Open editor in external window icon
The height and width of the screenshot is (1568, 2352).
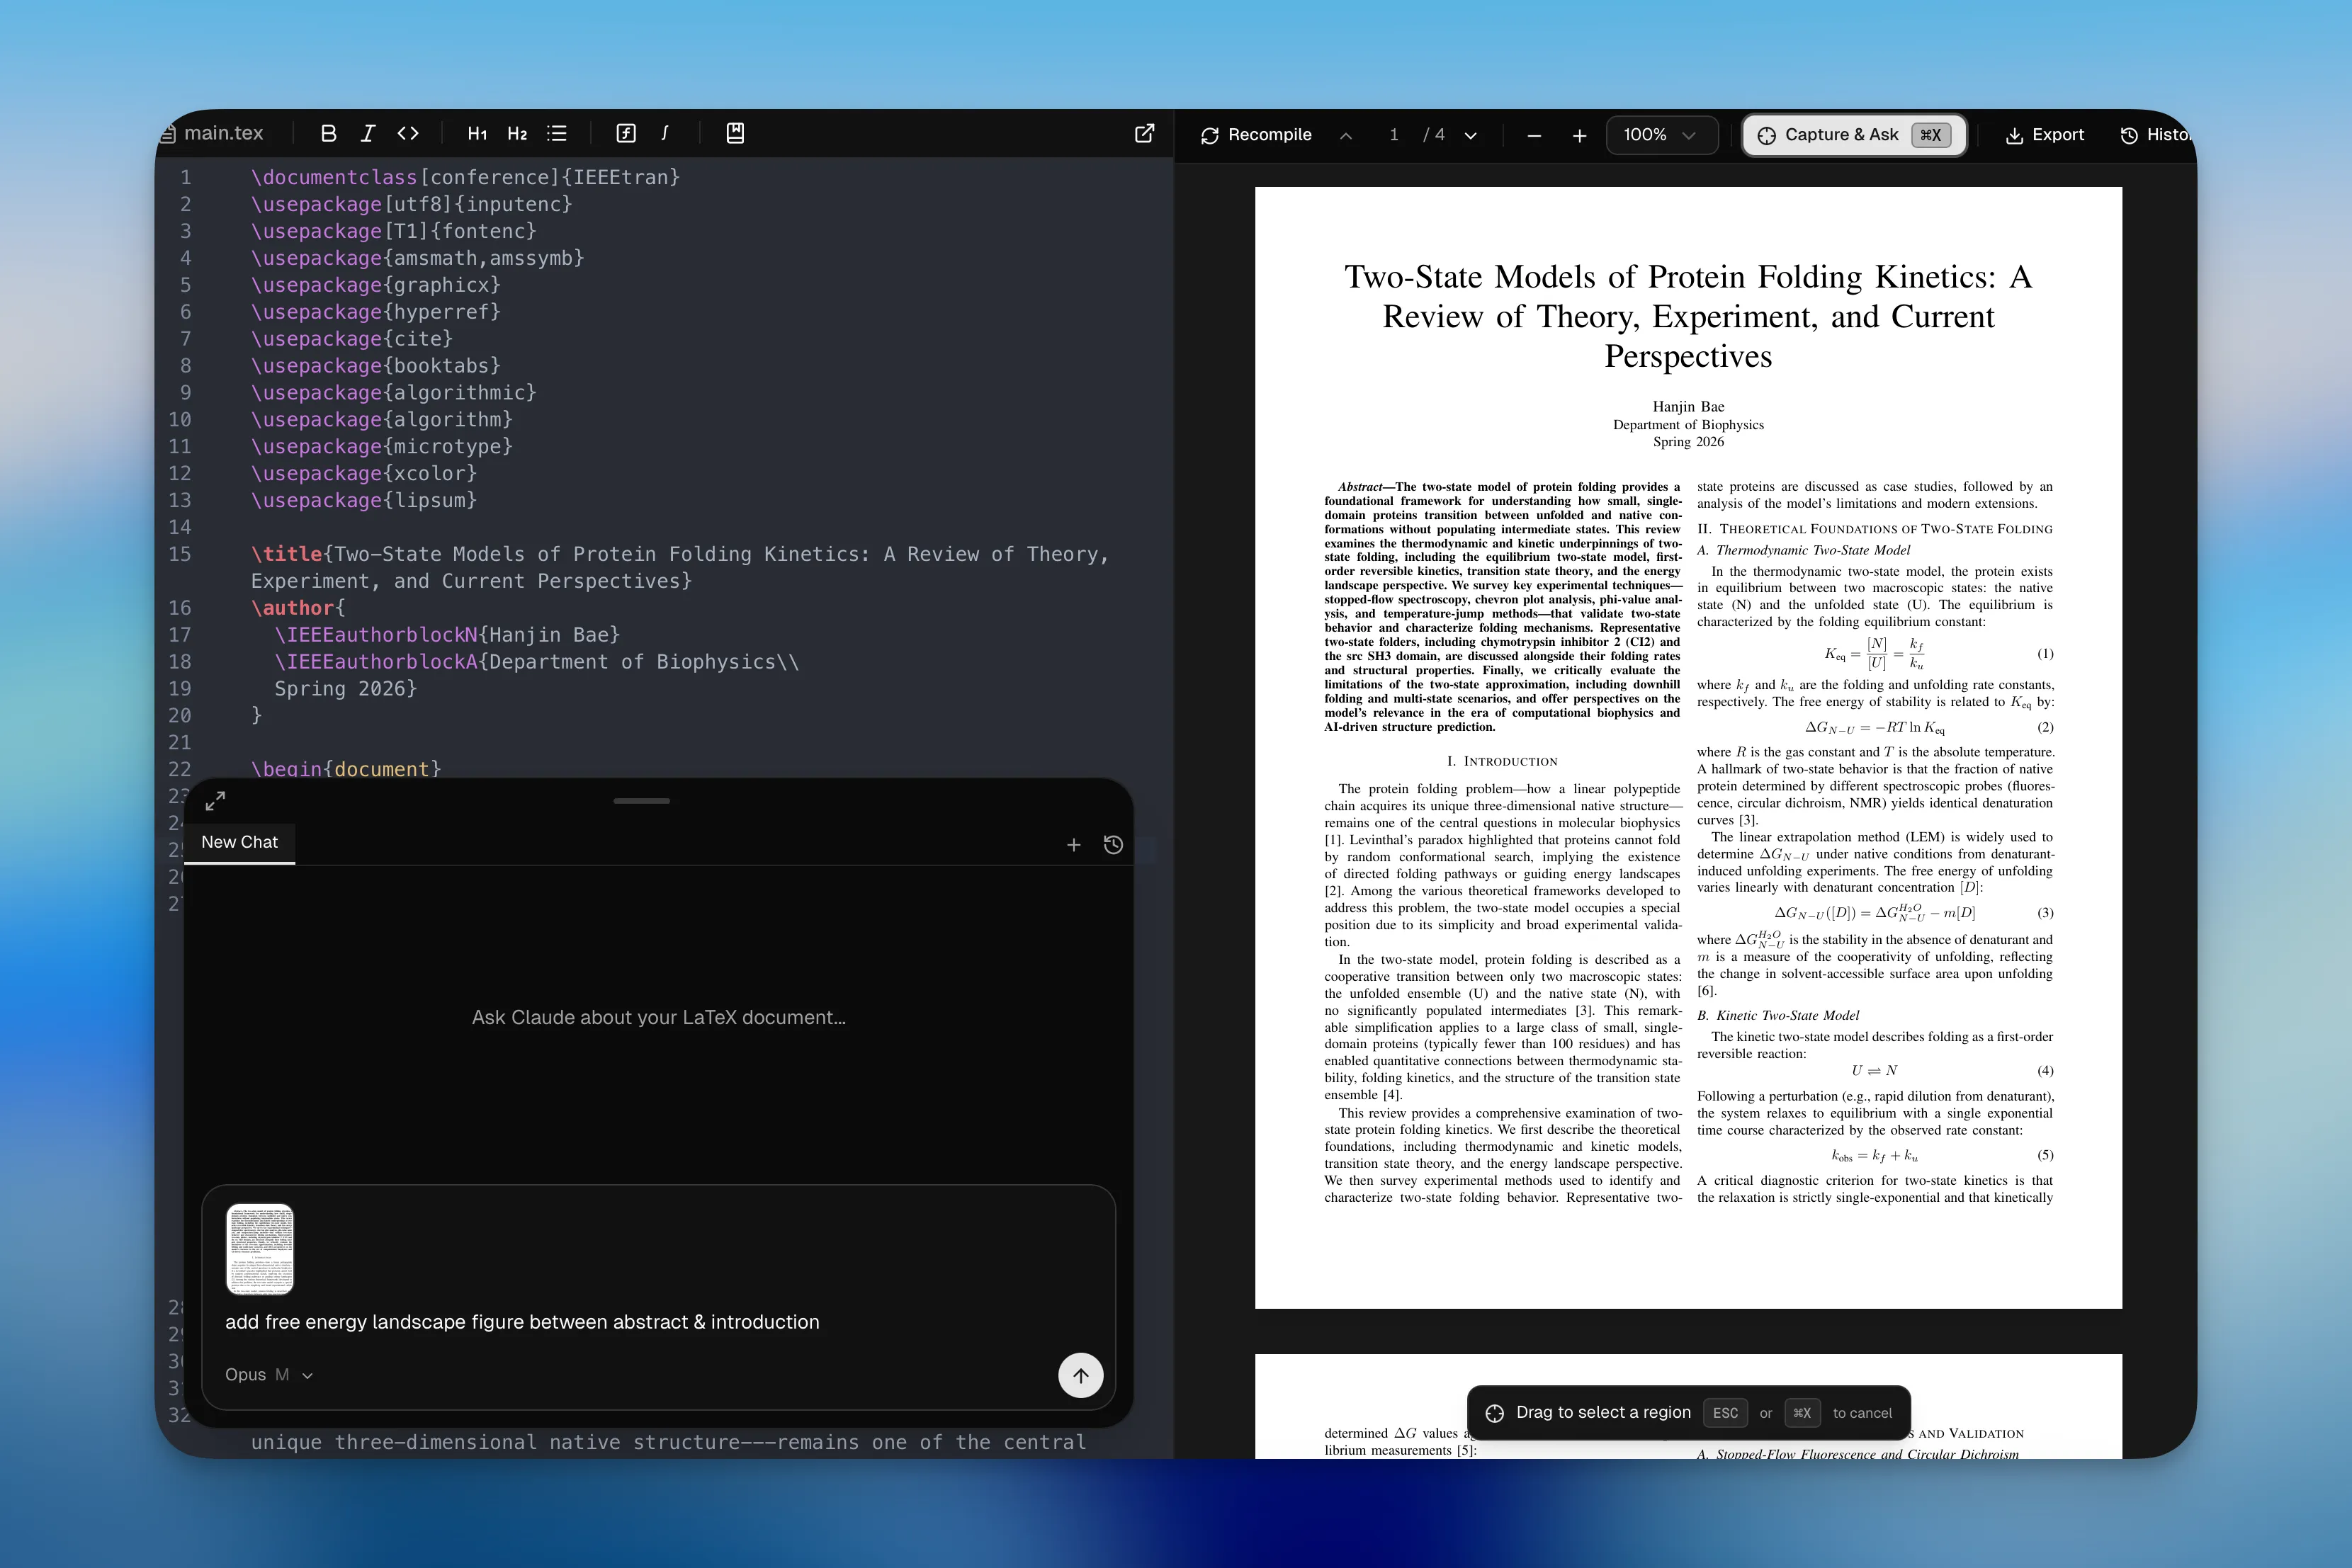(1145, 133)
